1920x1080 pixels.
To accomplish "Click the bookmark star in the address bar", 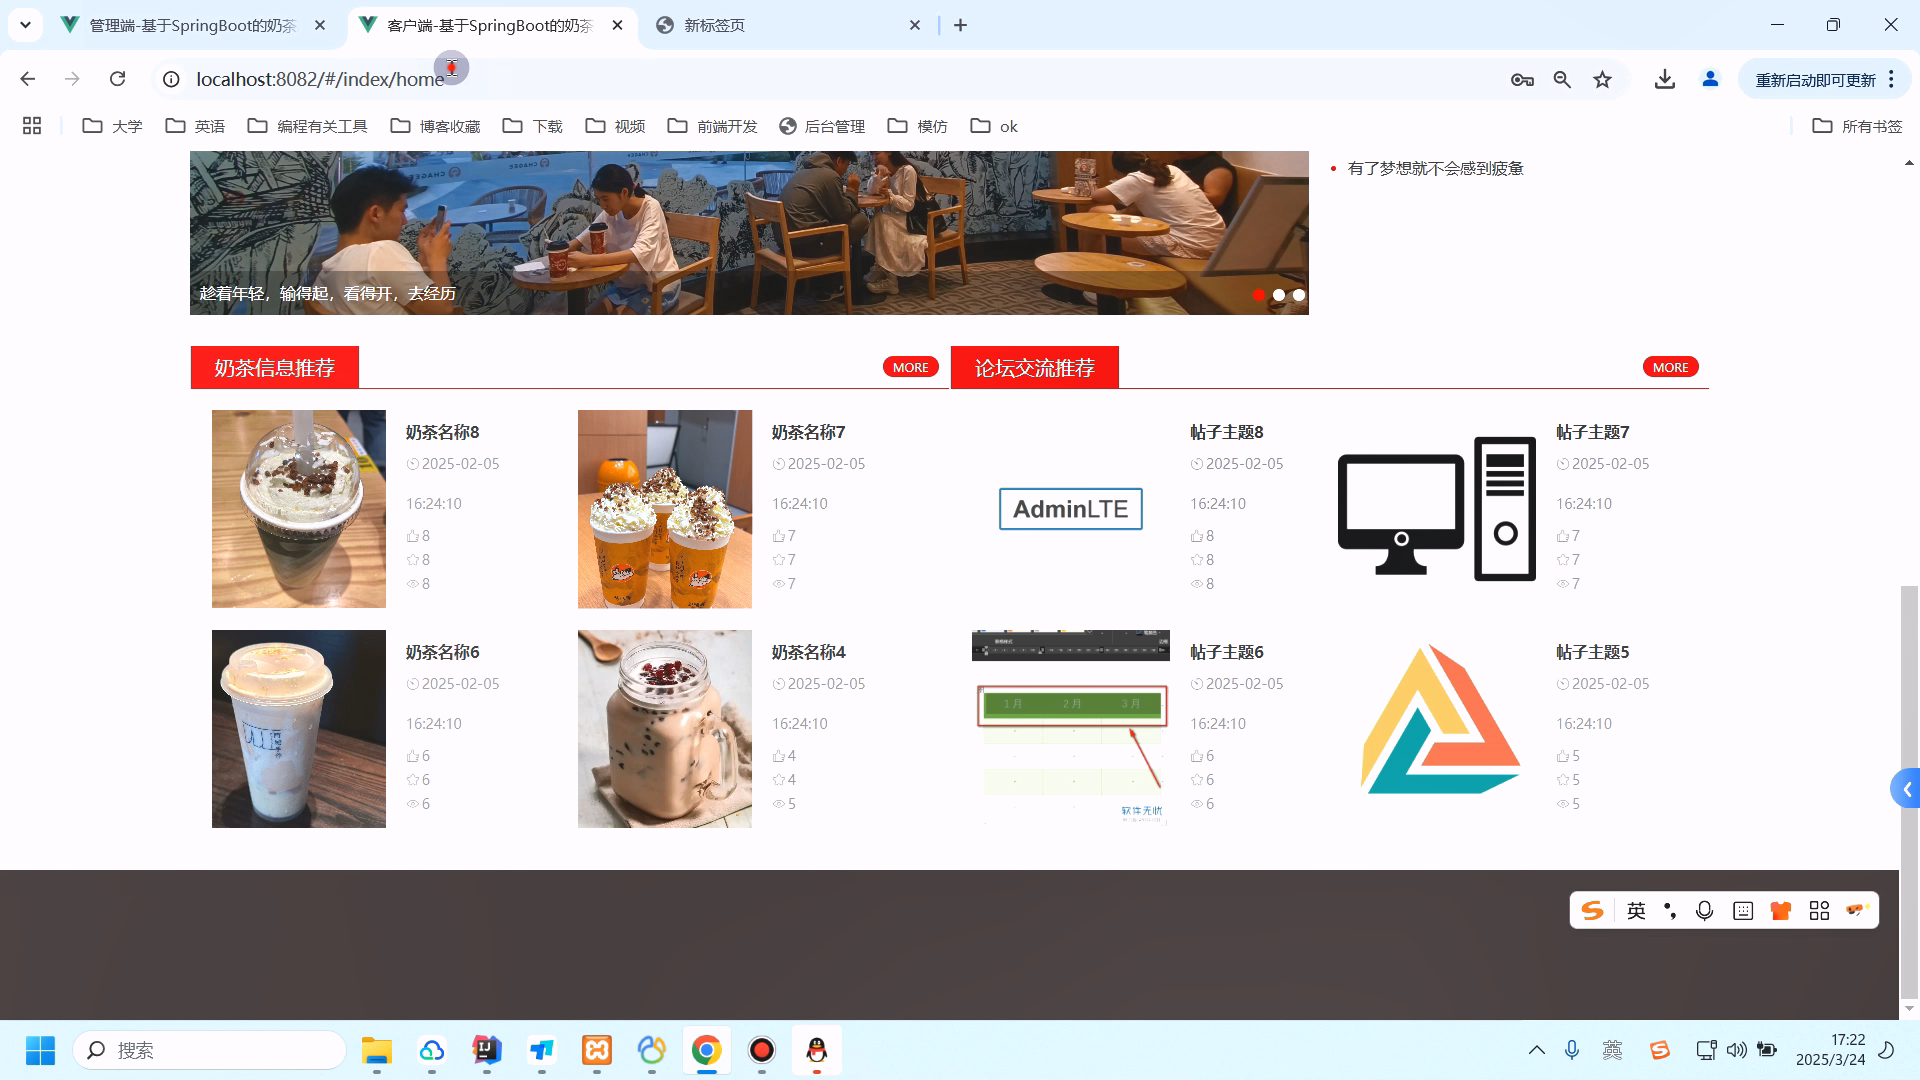I will tap(1602, 78).
